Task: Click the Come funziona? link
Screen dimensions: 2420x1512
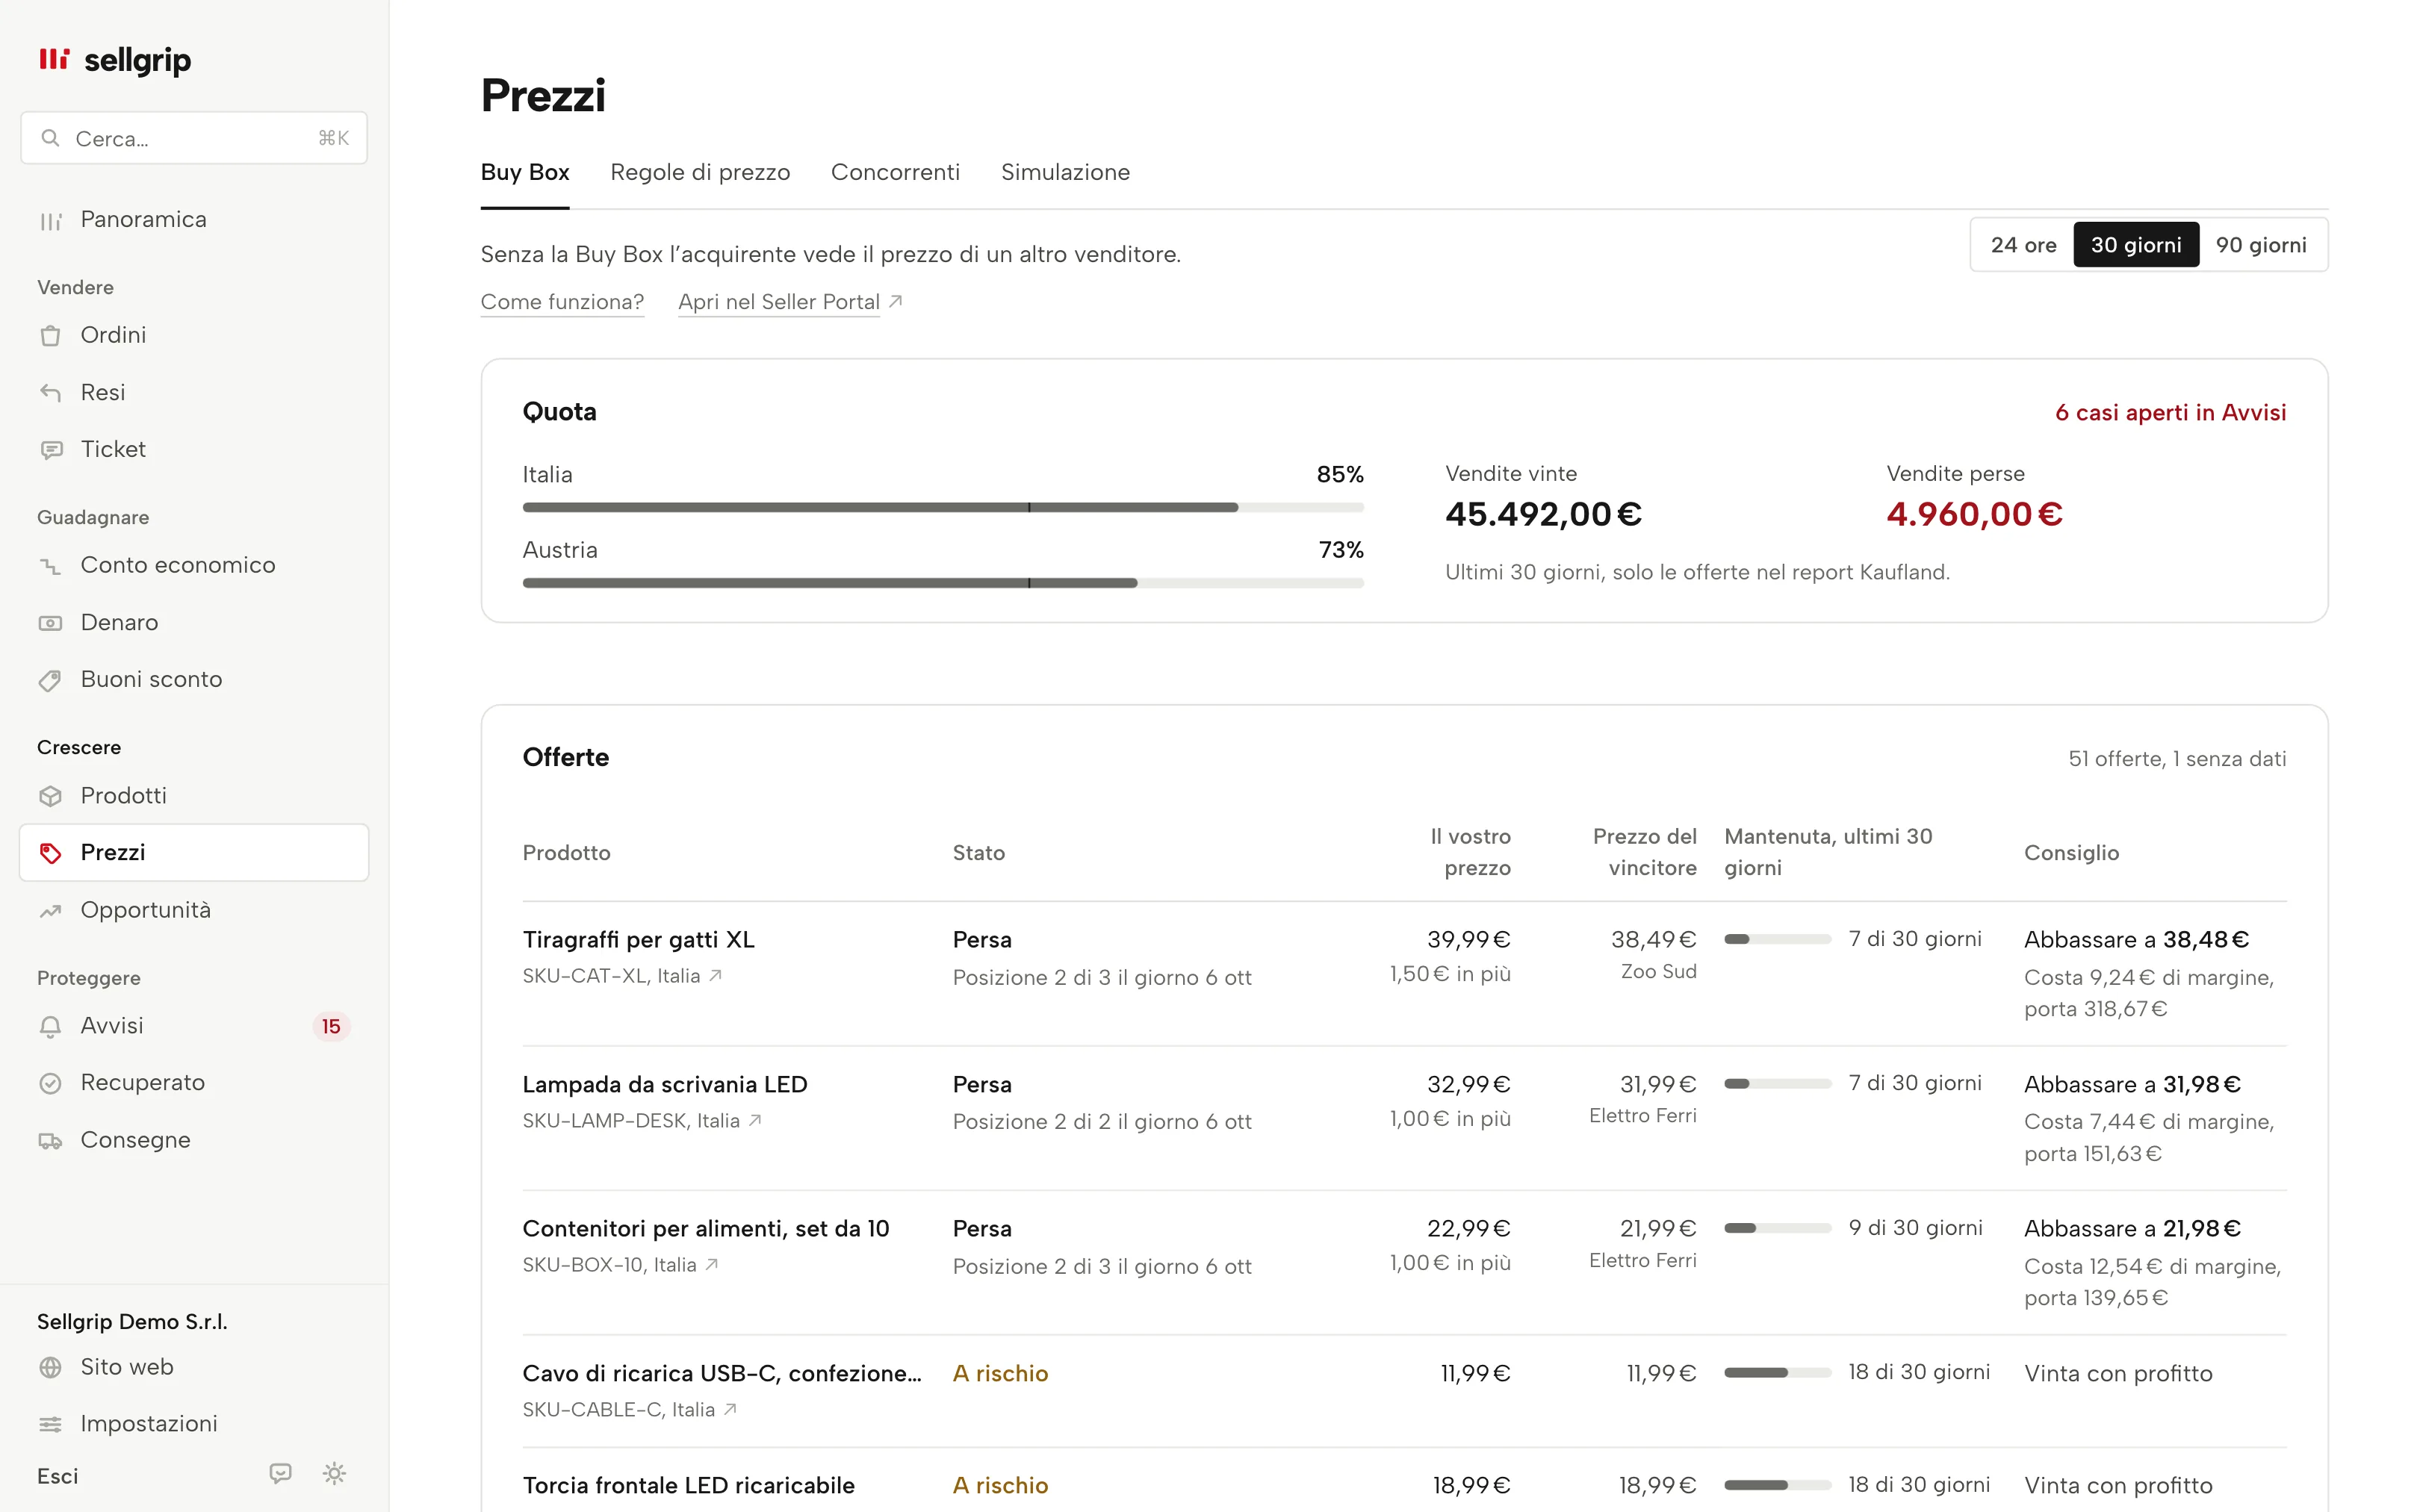Action: coord(562,302)
